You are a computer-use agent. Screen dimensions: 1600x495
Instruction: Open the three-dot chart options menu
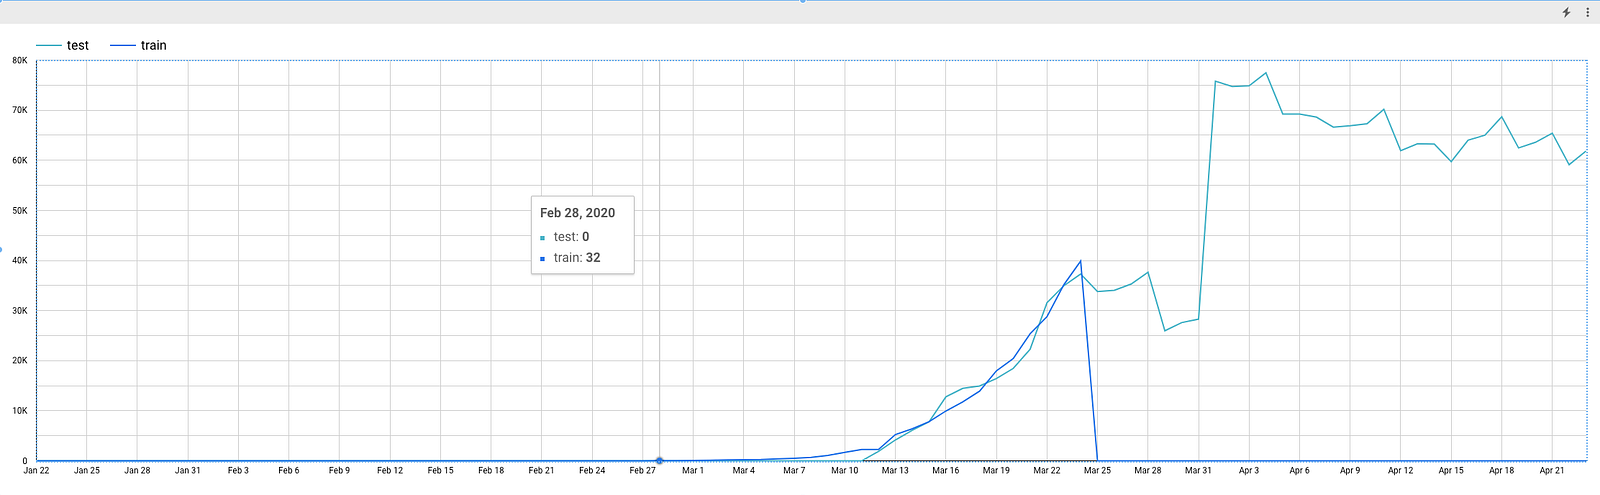click(x=1587, y=13)
